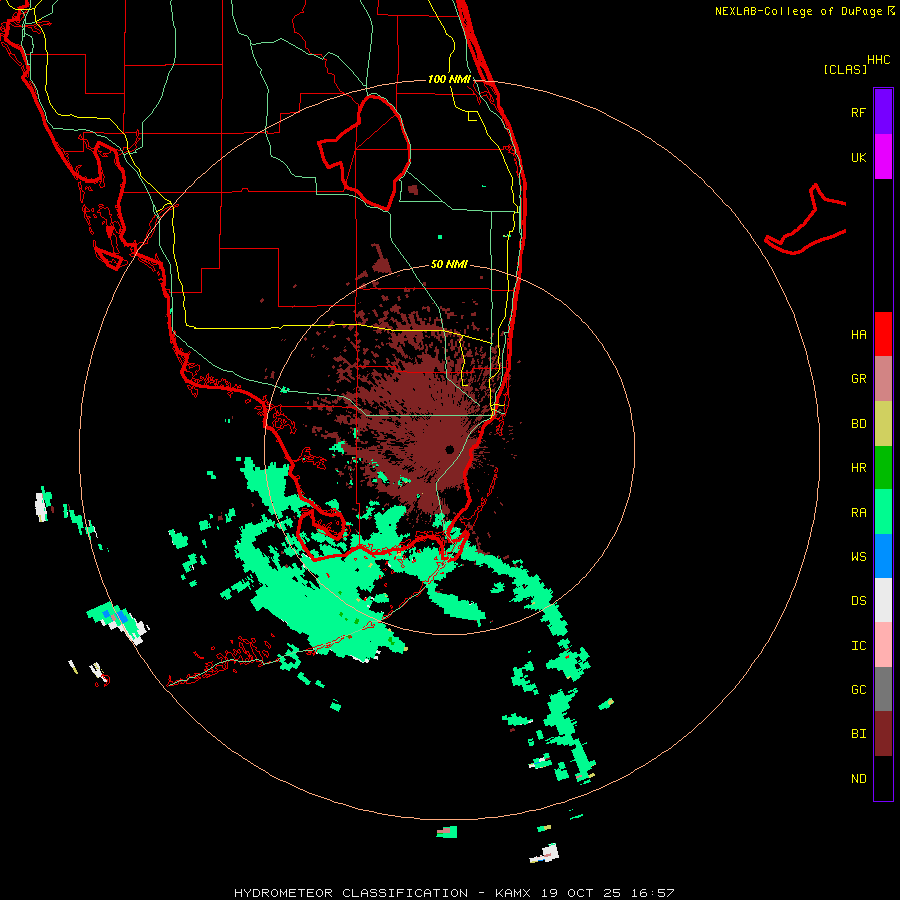The width and height of the screenshot is (900, 900).
Task: Click the "BD" legend label
Action: click(x=858, y=424)
